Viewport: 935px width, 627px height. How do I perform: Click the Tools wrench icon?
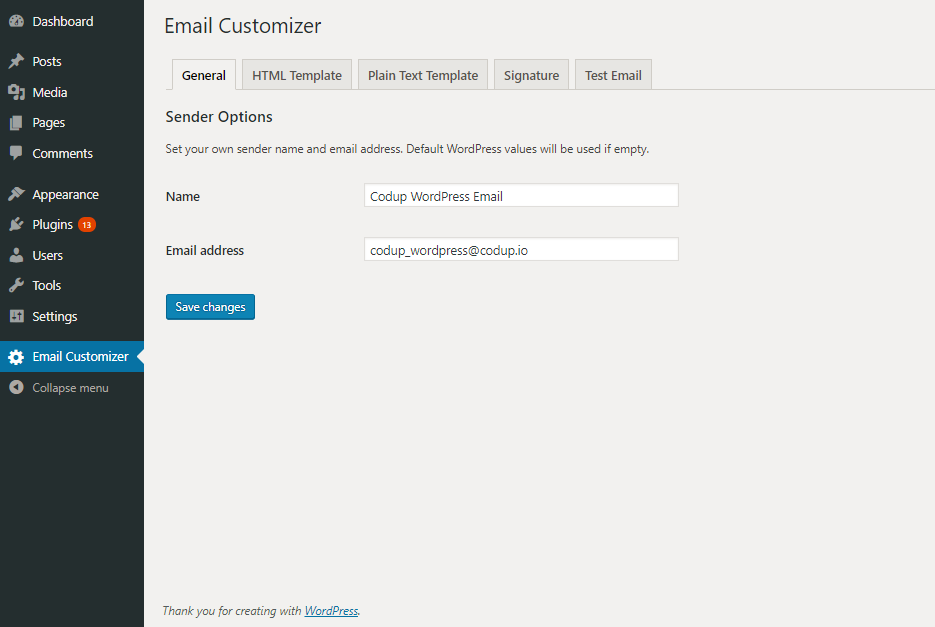pos(16,286)
